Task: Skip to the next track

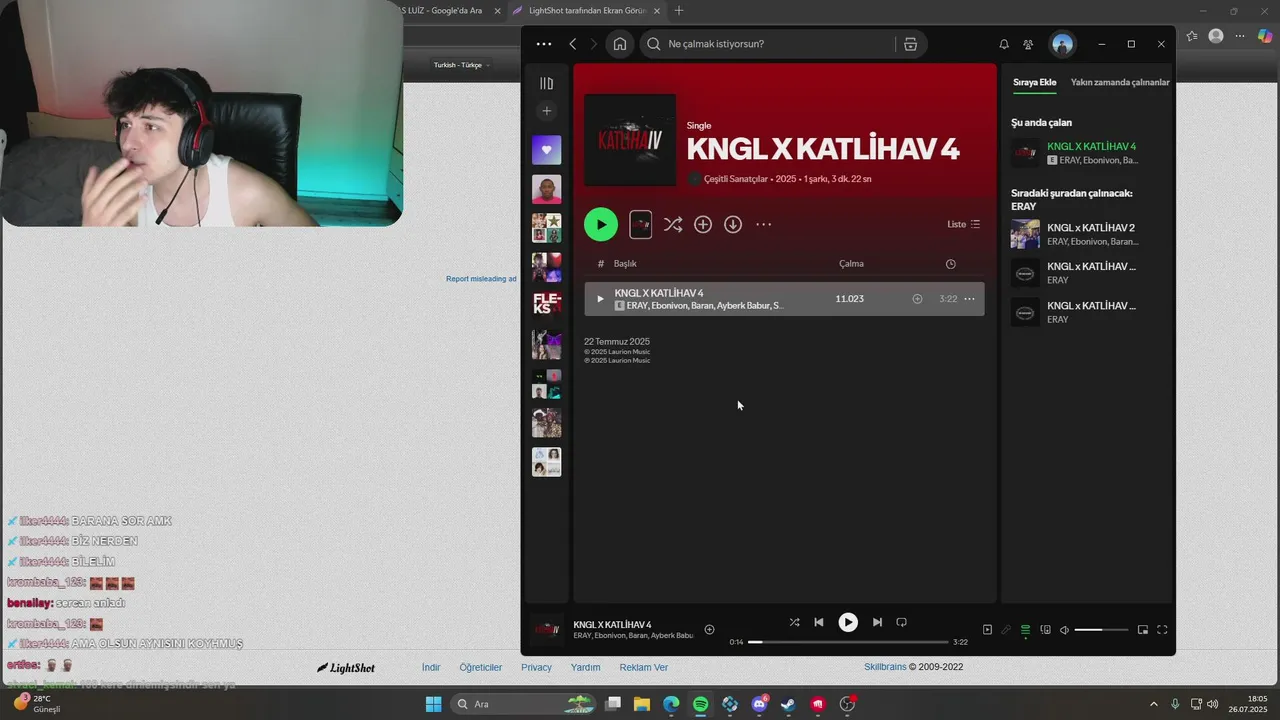Action: 877,622
